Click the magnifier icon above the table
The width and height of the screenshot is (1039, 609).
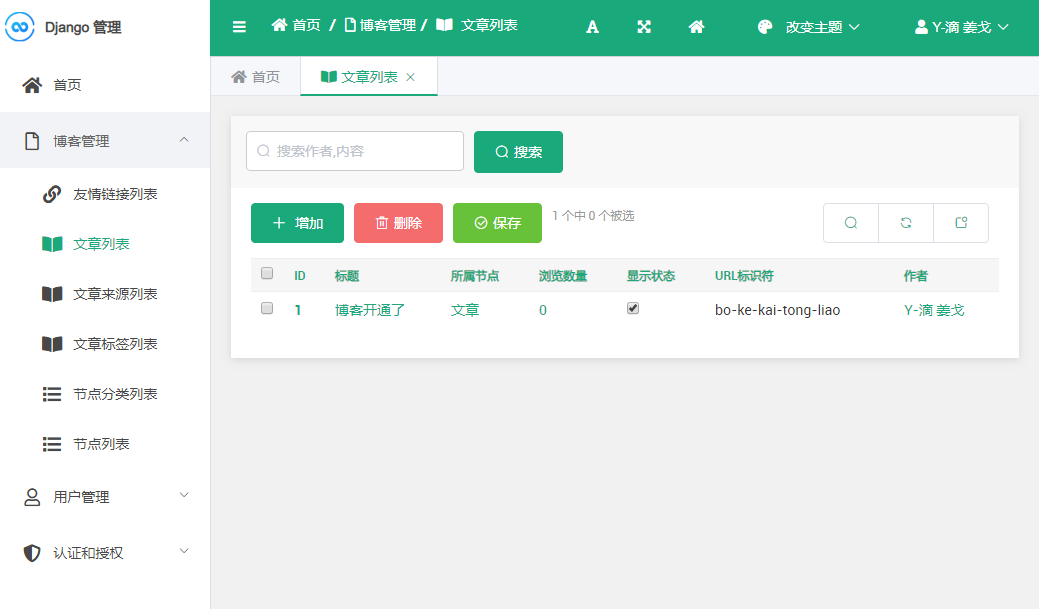851,223
